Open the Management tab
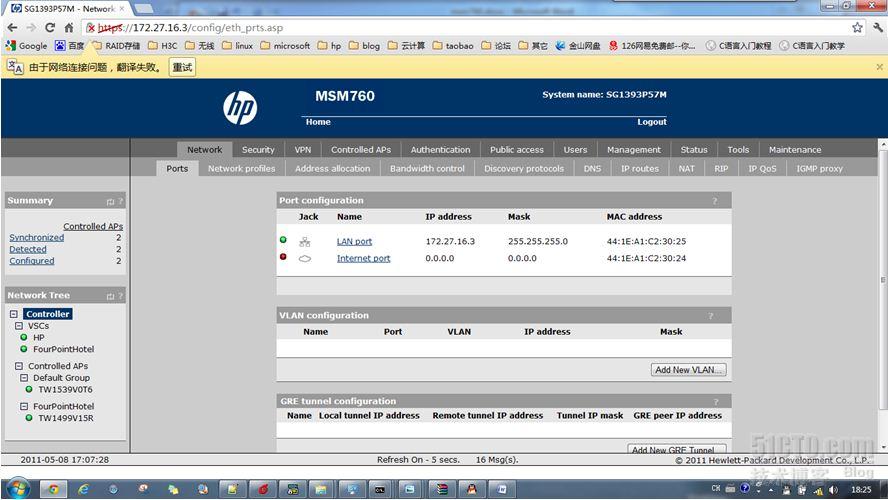 click(634, 149)
